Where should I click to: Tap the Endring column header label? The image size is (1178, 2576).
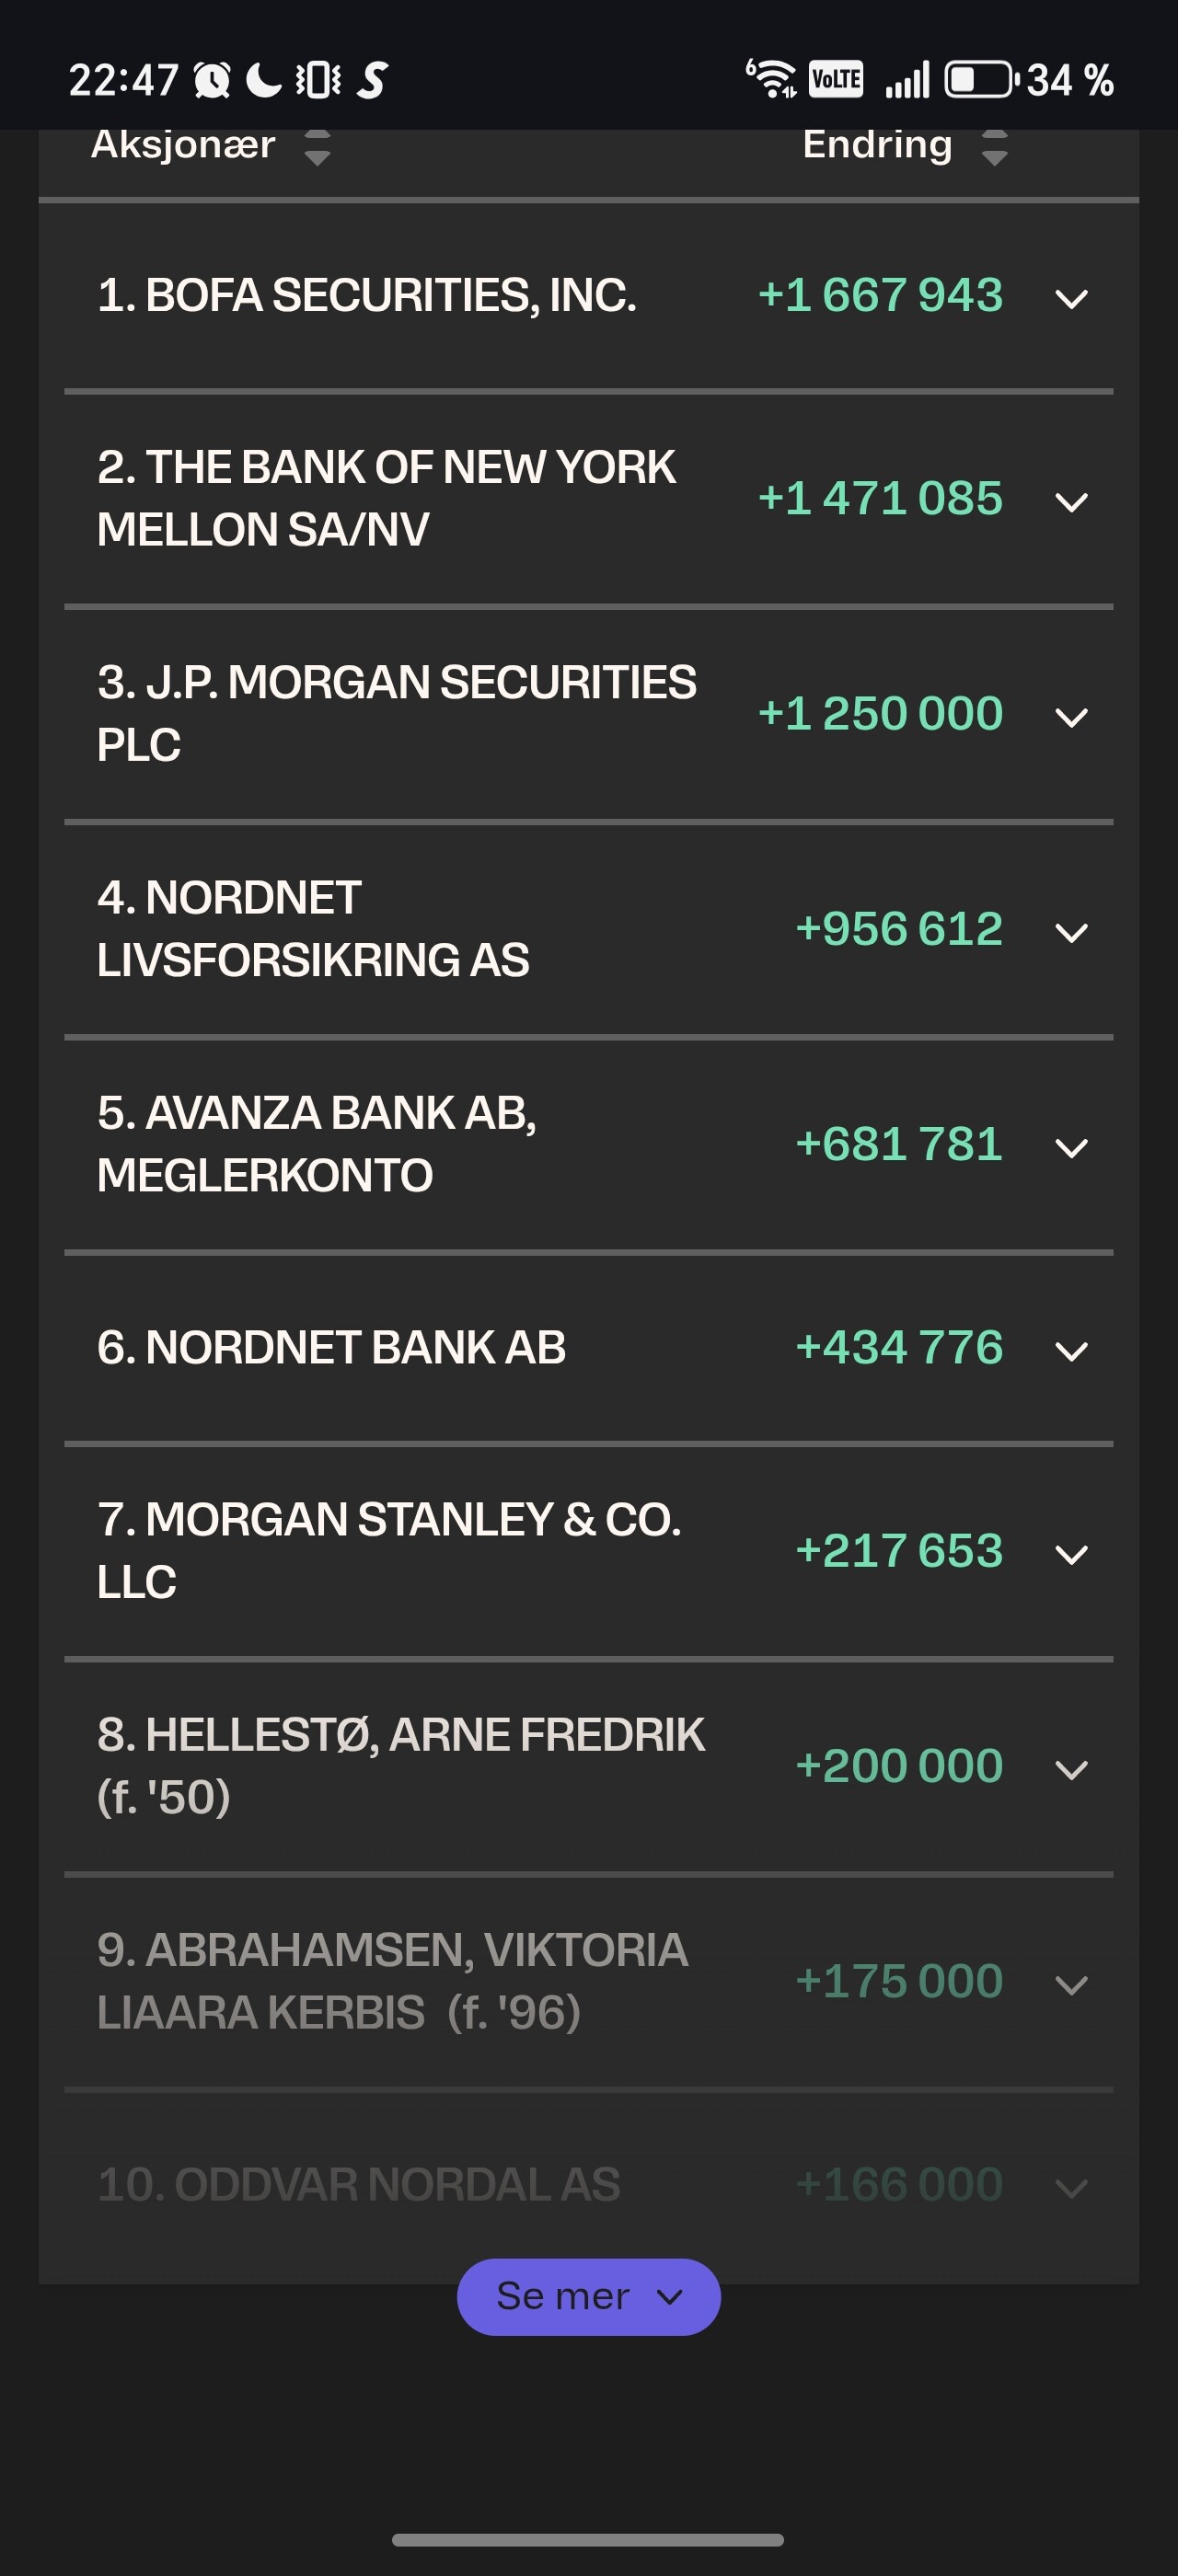coord(877,145)
